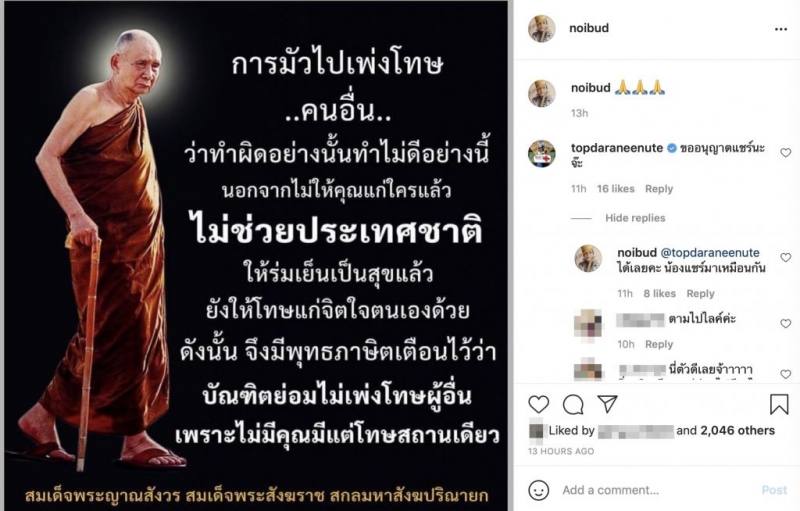Open comment speech bubble icon
Screen dimensions: 800x511
pyautogui.click(x=573, y=404)
